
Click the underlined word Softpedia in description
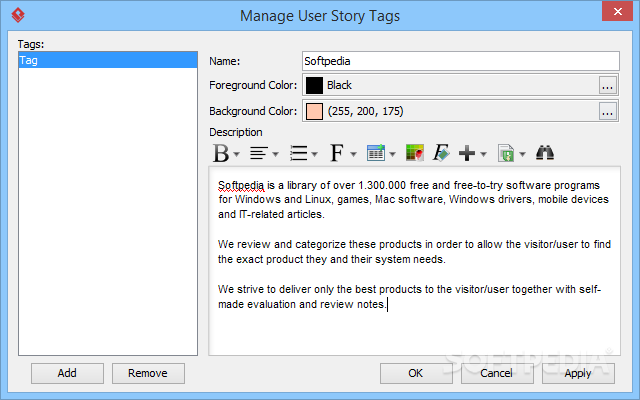pyautogui.click(x=241, y=186)
